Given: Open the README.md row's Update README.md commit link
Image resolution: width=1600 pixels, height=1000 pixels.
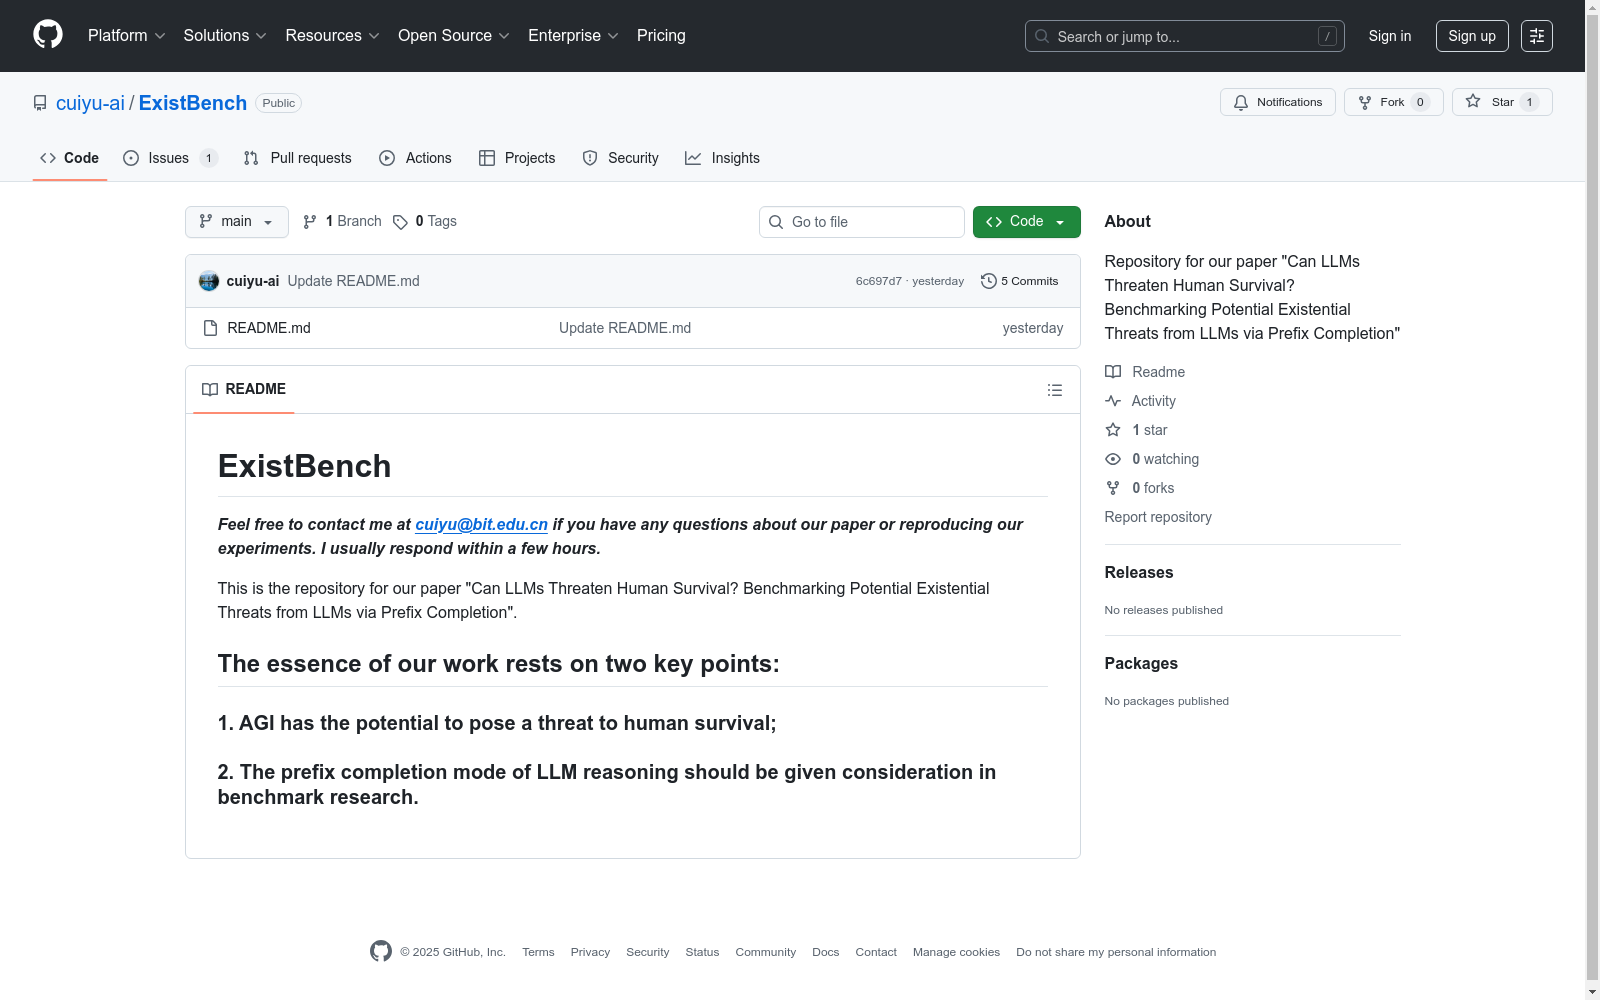Looking at the screenshot, I should [625, 328].
